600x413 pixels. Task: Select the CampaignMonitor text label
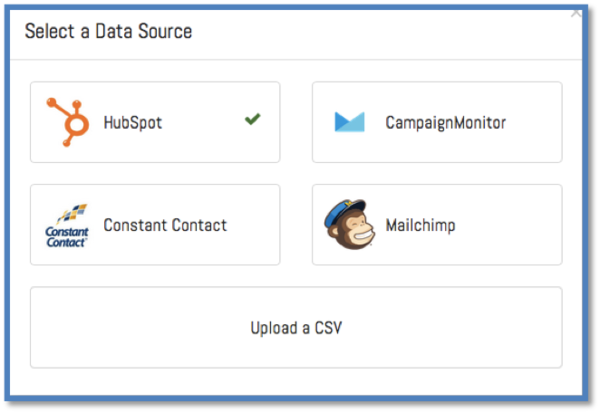coord(445,123)
